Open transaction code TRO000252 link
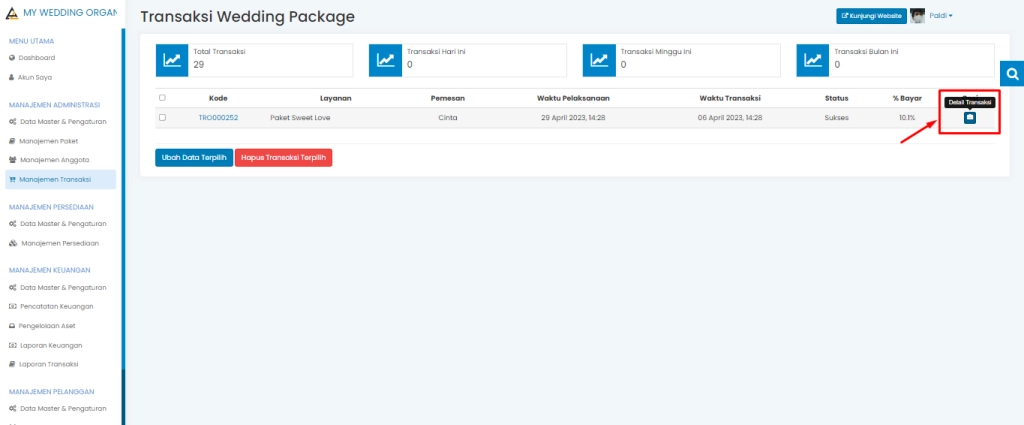 click(x=218, y=118)
